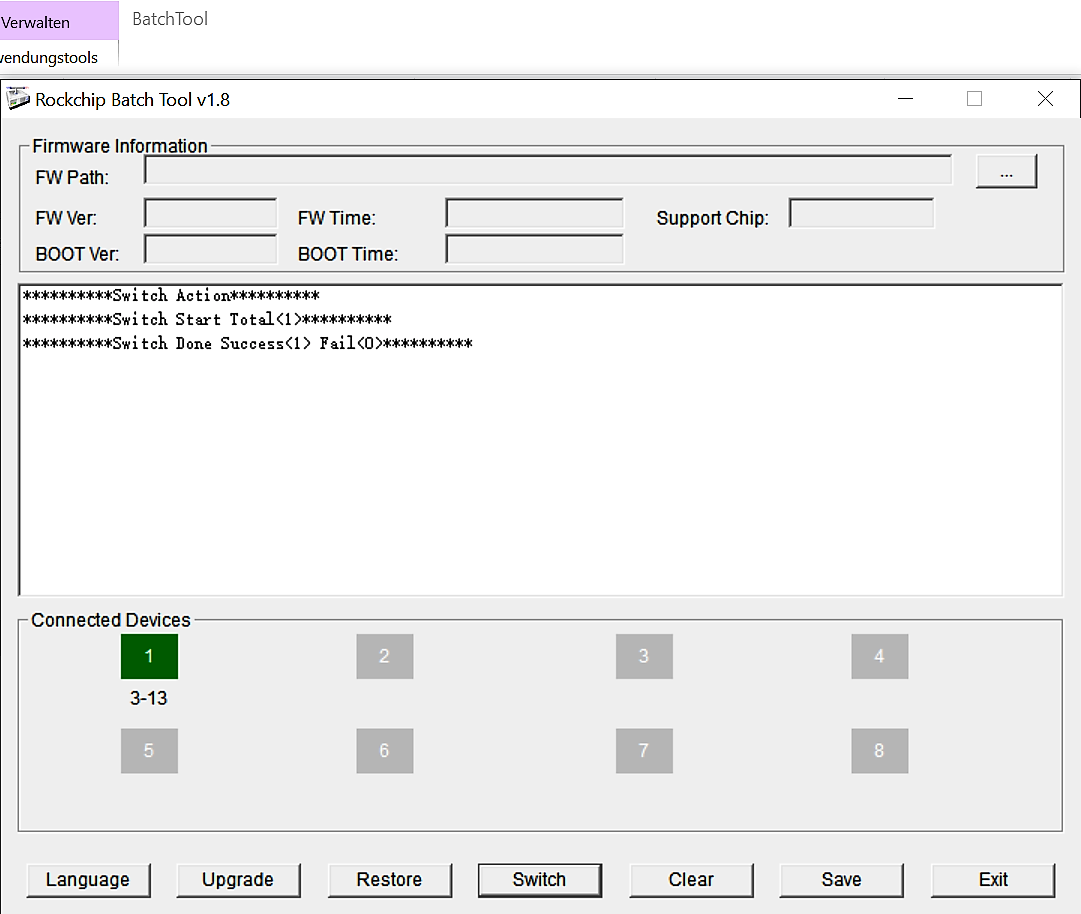Click the 3-13 device port label
The height and width of the screenshot is (914, 1081).
coord(149,698)
